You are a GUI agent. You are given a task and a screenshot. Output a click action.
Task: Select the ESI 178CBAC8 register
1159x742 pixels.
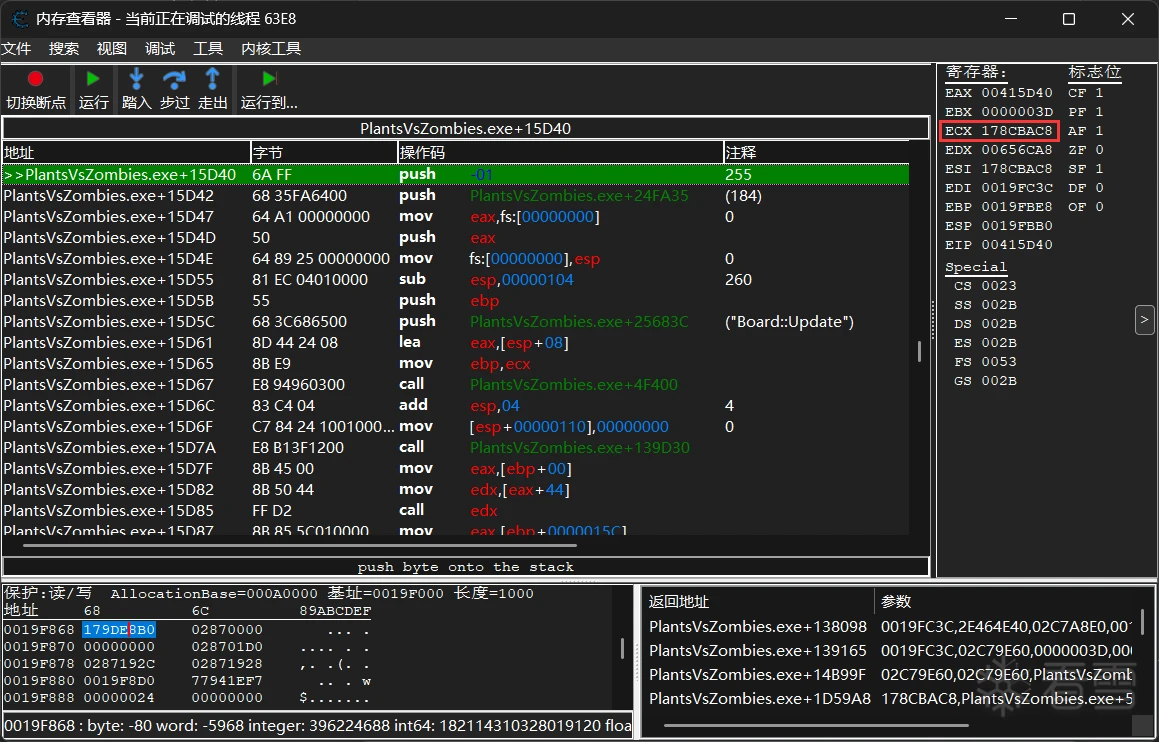999,169
